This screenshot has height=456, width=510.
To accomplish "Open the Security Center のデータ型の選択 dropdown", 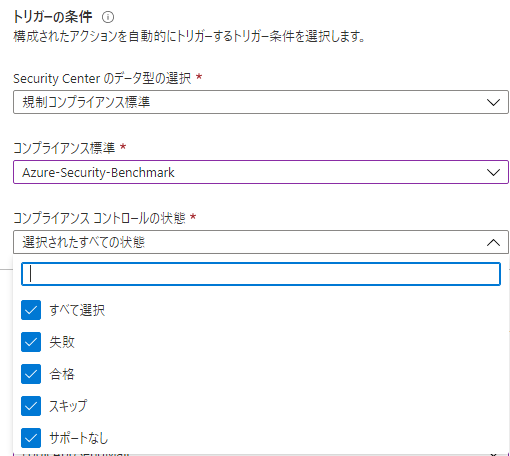I will [261, 102].
